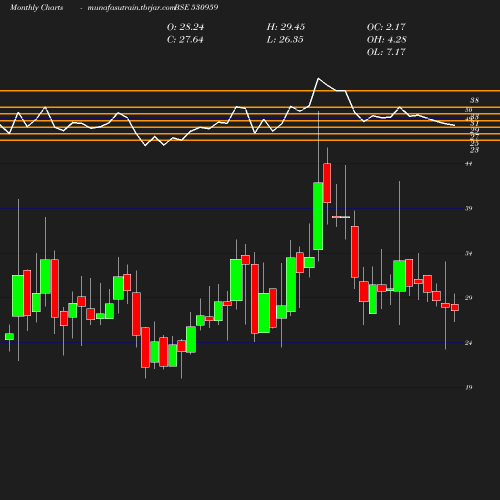
Task: Click the price axis label "24"
Action: click(x=469, y=343)
